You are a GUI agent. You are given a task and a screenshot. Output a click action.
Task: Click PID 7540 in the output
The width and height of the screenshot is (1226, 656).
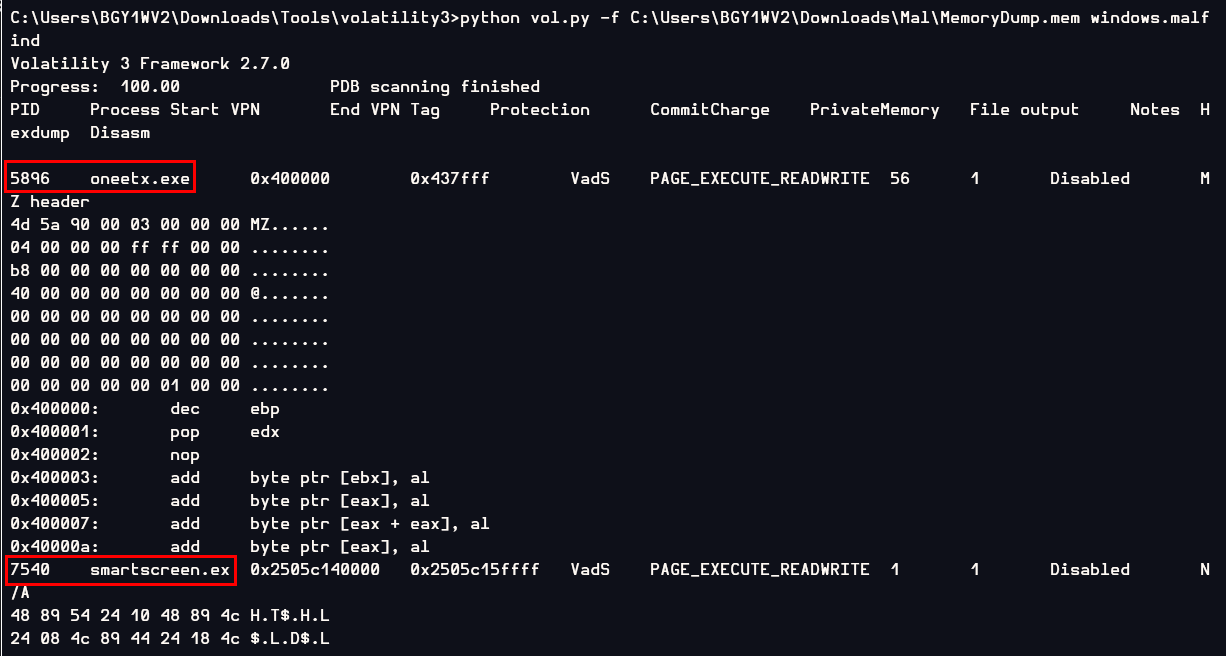[x=30, y=569]
